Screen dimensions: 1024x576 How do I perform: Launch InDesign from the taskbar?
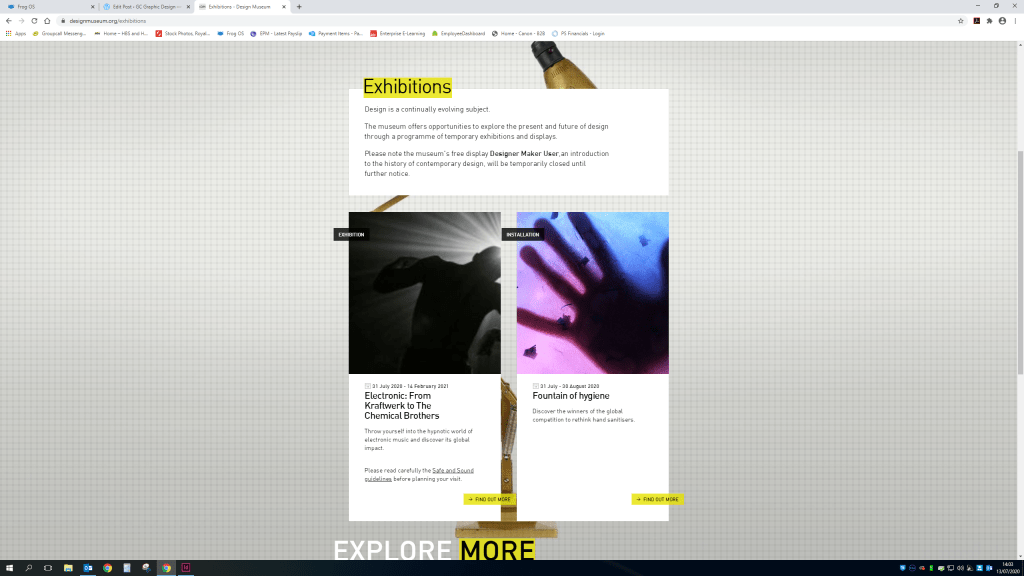pyautogui.click(x=186, y=568)
